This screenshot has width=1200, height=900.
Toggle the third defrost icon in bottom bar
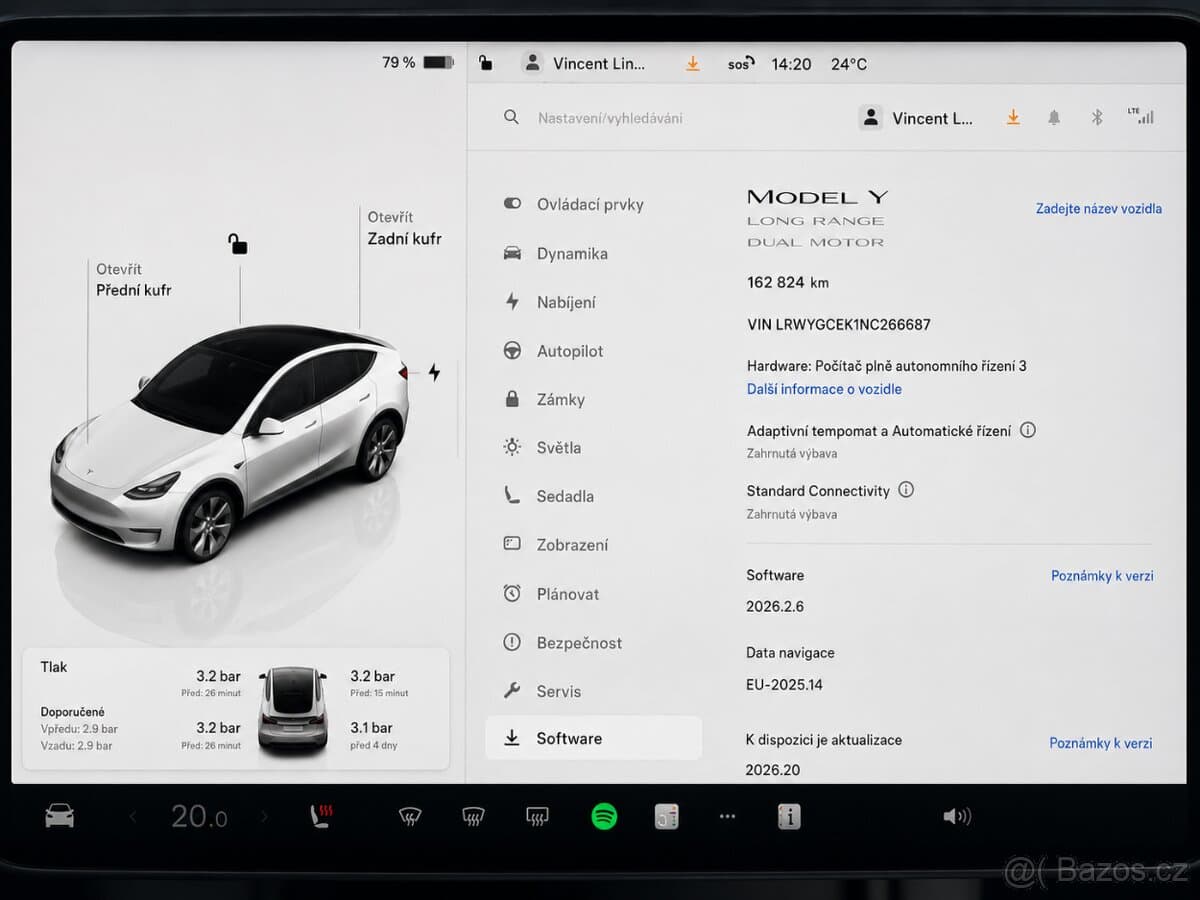537,817
